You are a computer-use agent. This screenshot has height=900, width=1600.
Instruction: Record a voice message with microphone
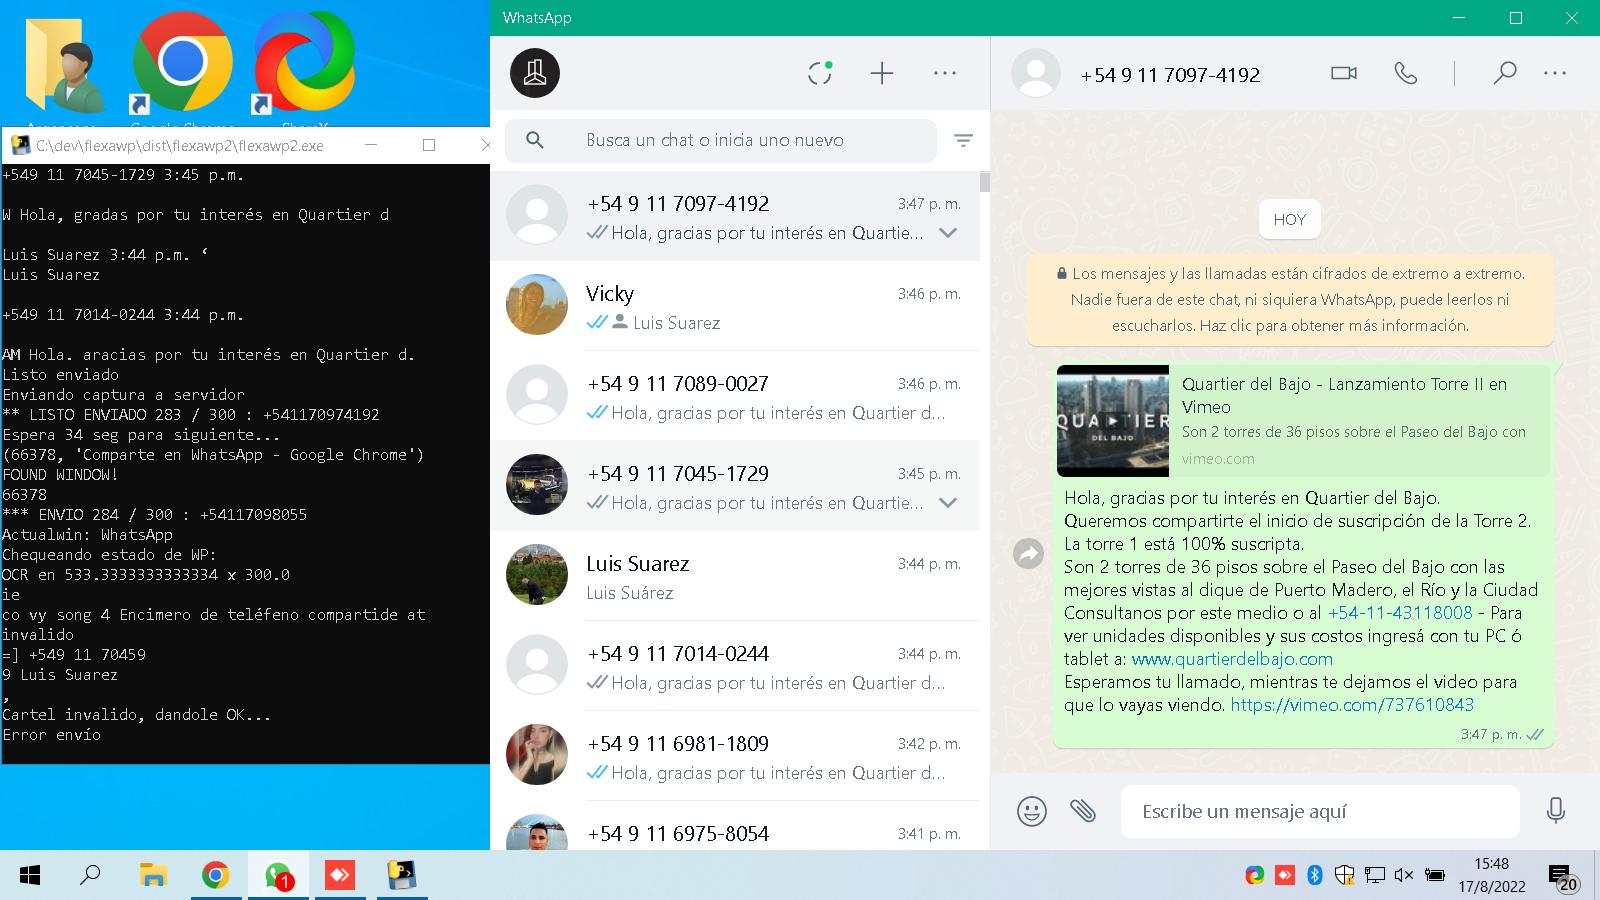[1555, 811]
